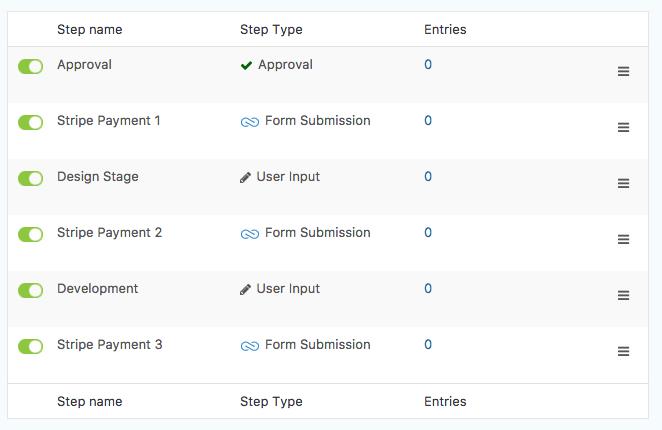The image size is (662, 430).
Task: Click the pencil icon beside Design Stage's User Input
Action: [246, 178]
